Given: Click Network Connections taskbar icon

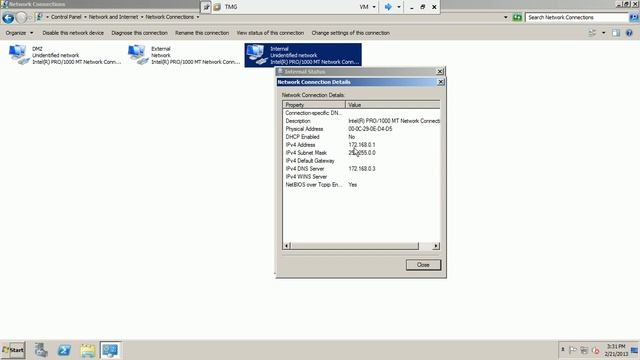Looking at the screenshot, I should tap(110, 350).
